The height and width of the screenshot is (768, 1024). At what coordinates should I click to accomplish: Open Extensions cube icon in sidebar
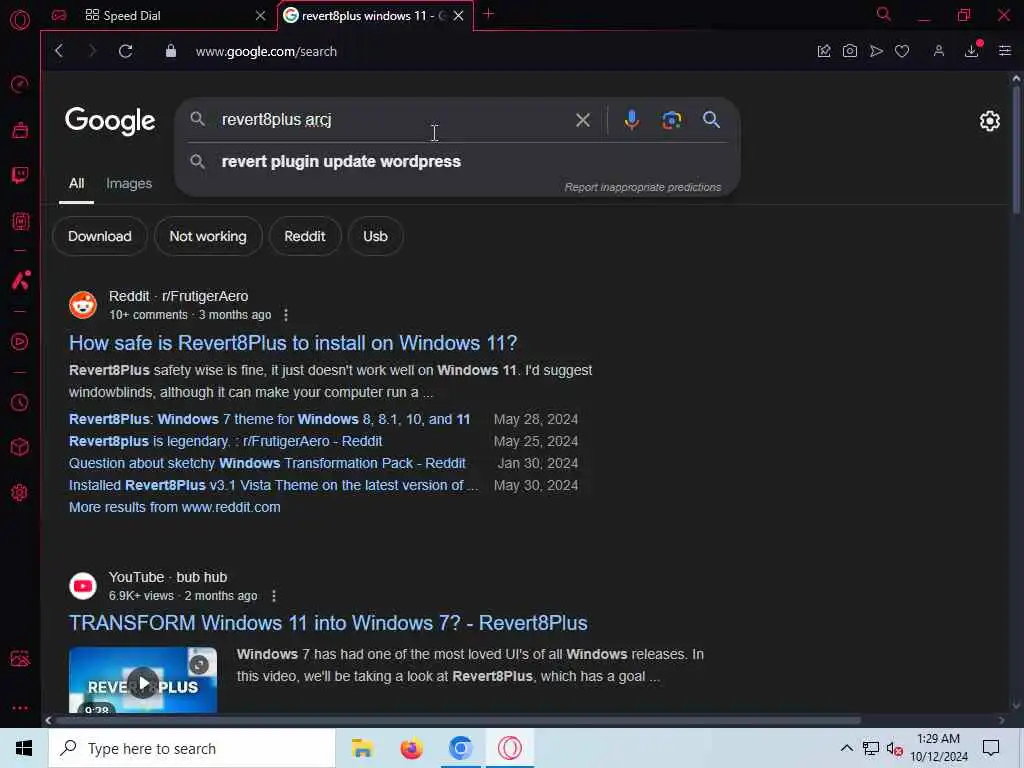20,447
